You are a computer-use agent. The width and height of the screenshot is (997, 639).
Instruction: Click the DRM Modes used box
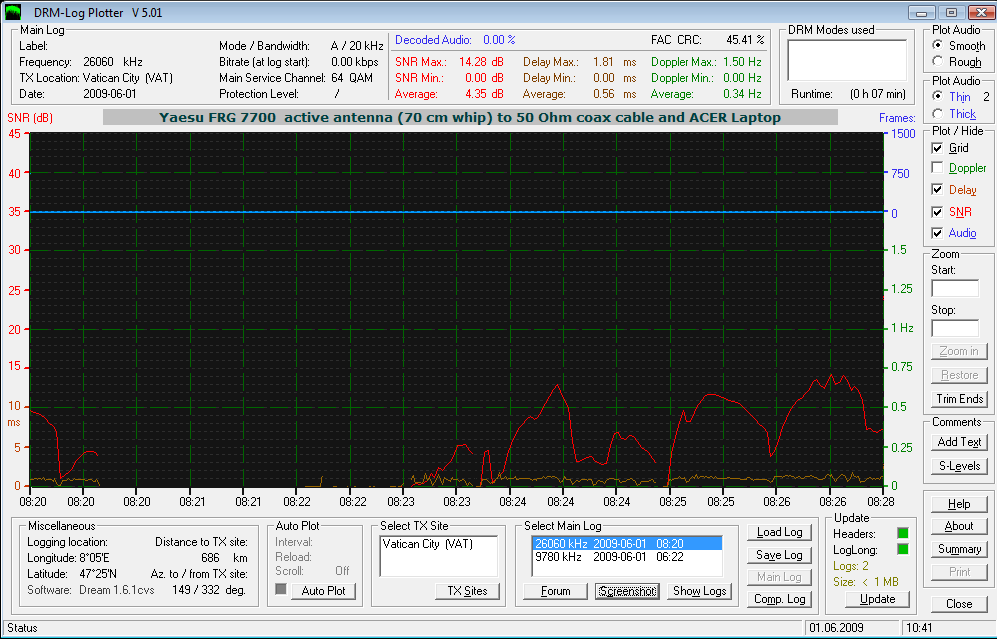(x=847, y=60)
